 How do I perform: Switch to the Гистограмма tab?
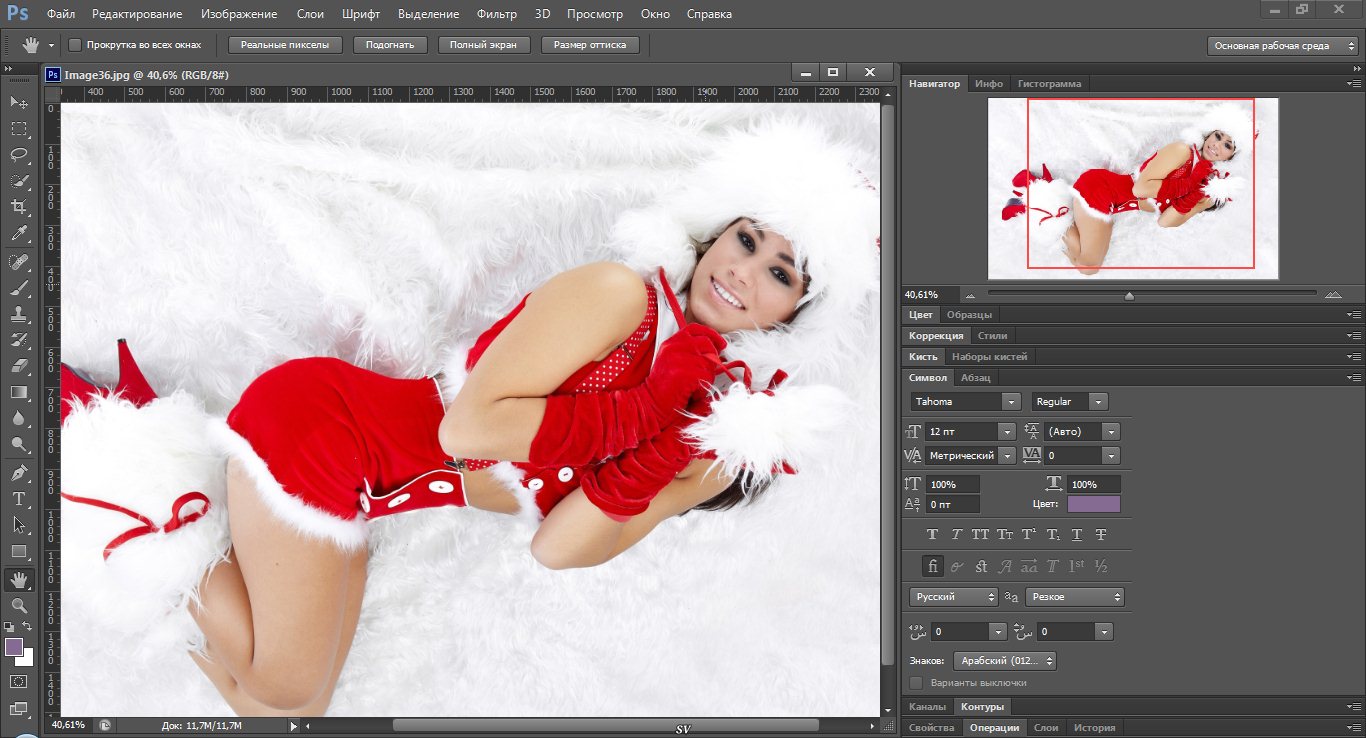click(1049, 84)
